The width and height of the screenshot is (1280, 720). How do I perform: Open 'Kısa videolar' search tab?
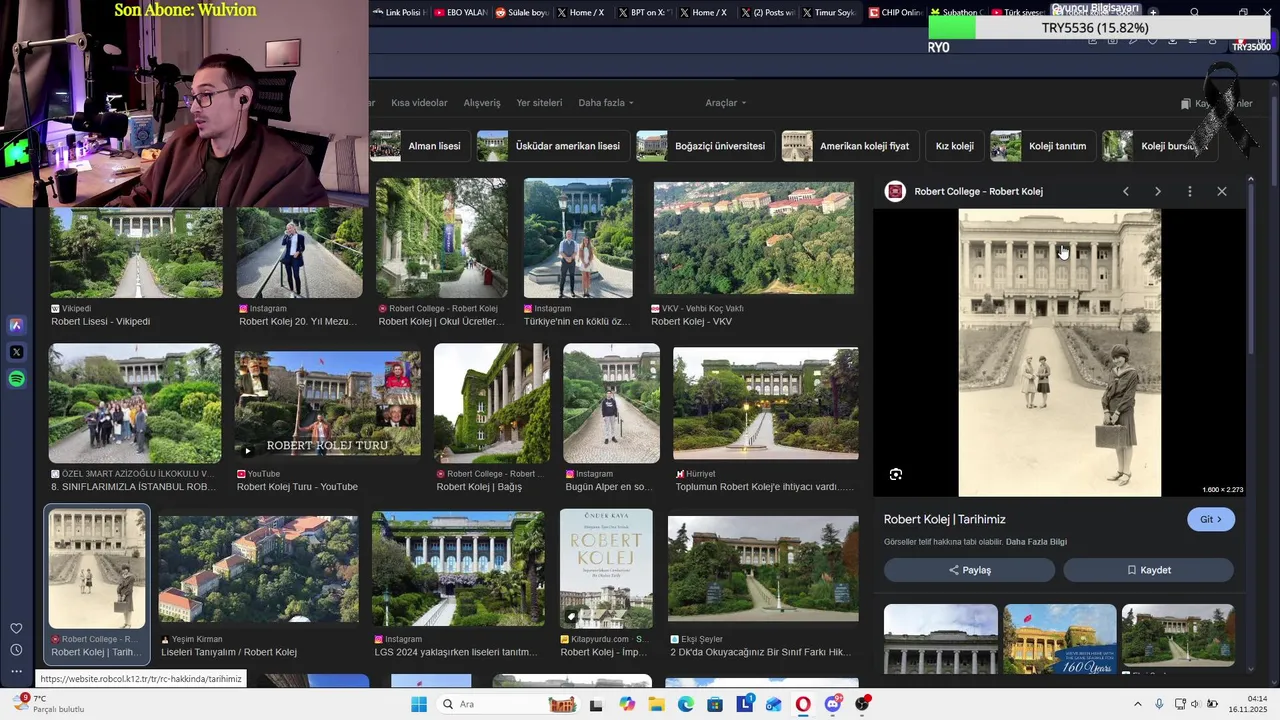point(419,103)
